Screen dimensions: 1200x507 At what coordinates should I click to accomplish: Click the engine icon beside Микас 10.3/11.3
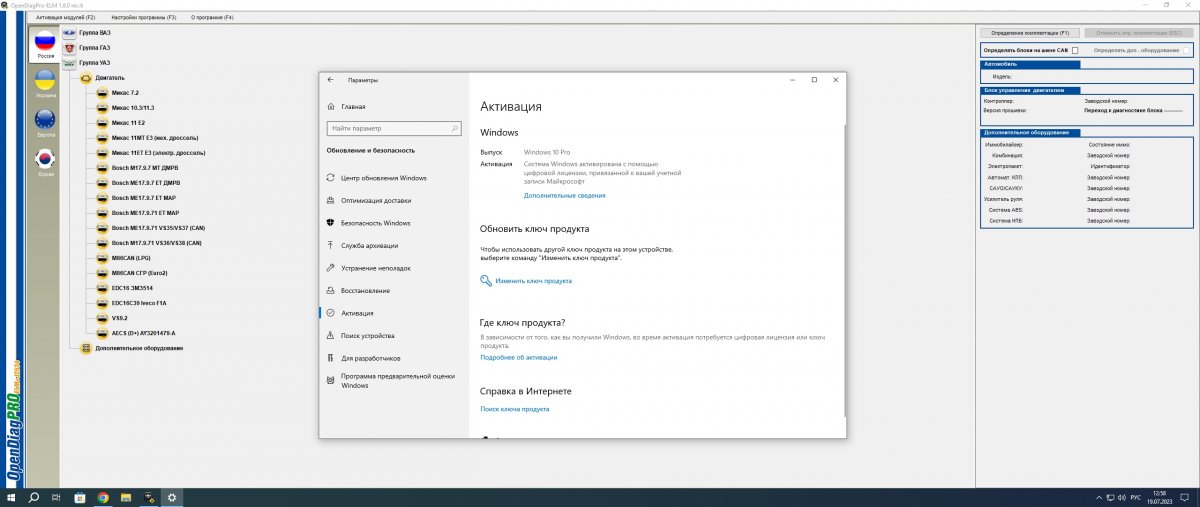click(x=102, y=108)
